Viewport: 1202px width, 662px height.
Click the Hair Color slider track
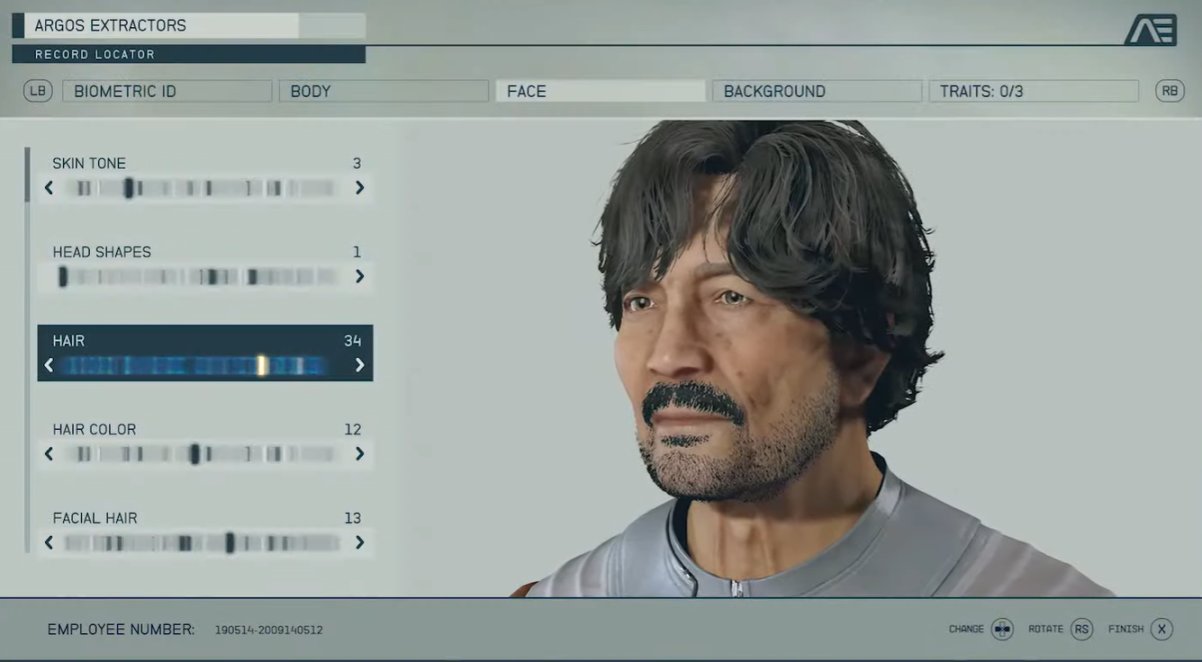click(203, 454)
